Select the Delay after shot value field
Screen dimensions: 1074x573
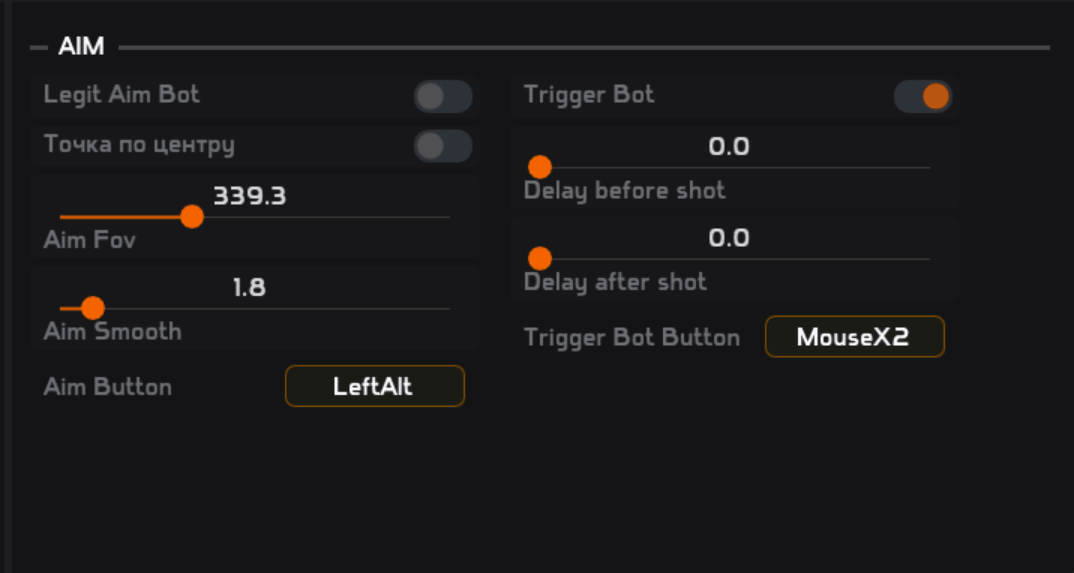[729, 238]
